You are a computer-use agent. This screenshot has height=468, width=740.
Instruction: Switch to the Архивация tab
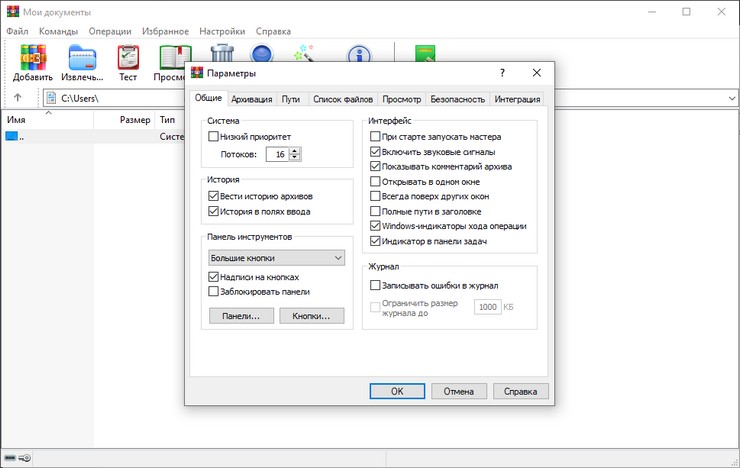click(x=252, y=99)
